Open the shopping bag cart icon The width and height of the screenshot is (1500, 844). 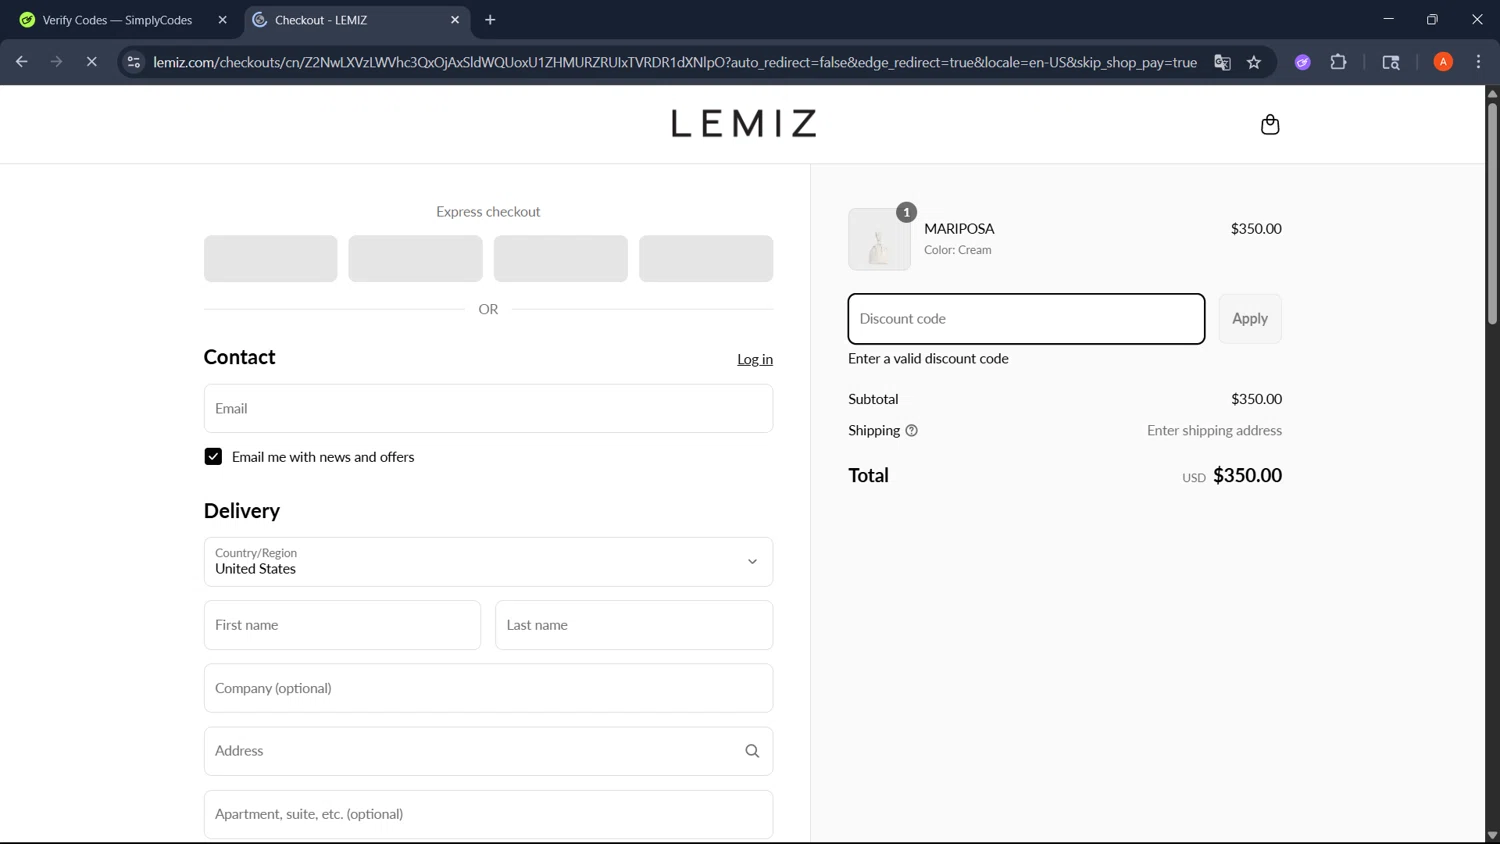1270,124
